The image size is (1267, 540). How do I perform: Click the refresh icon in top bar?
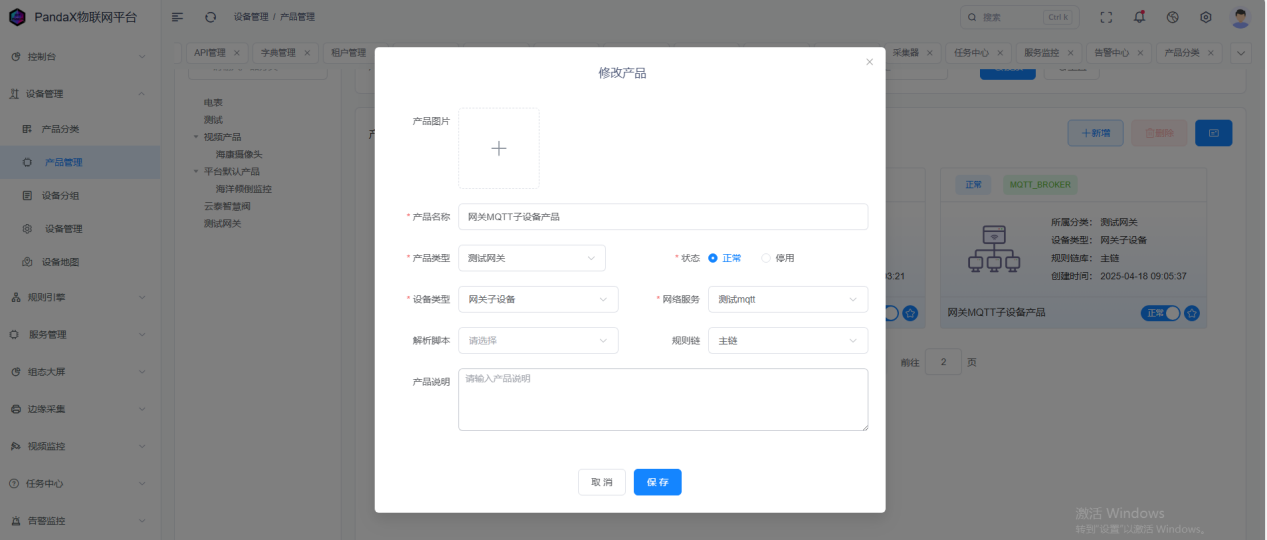[x=210, y=17]
